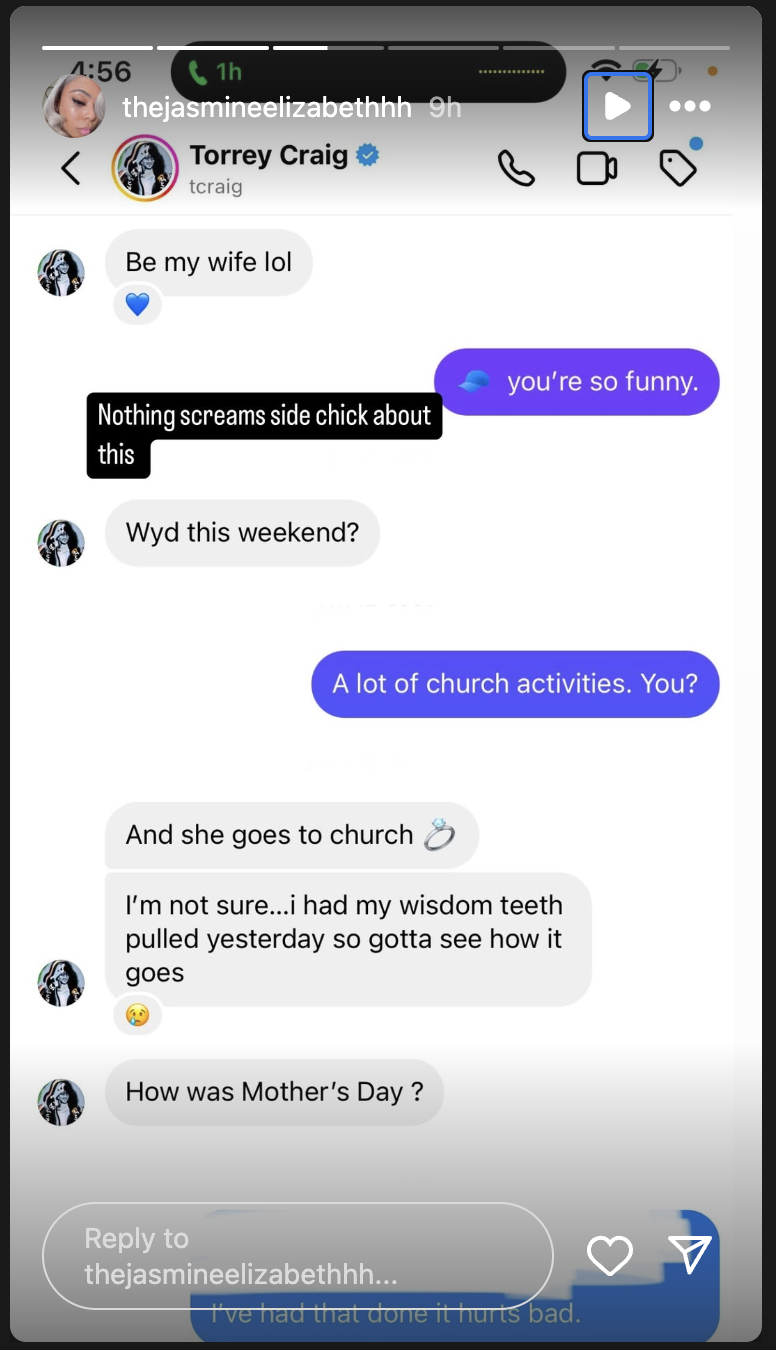Like the story with the heart icon

tap(609, 1255)
